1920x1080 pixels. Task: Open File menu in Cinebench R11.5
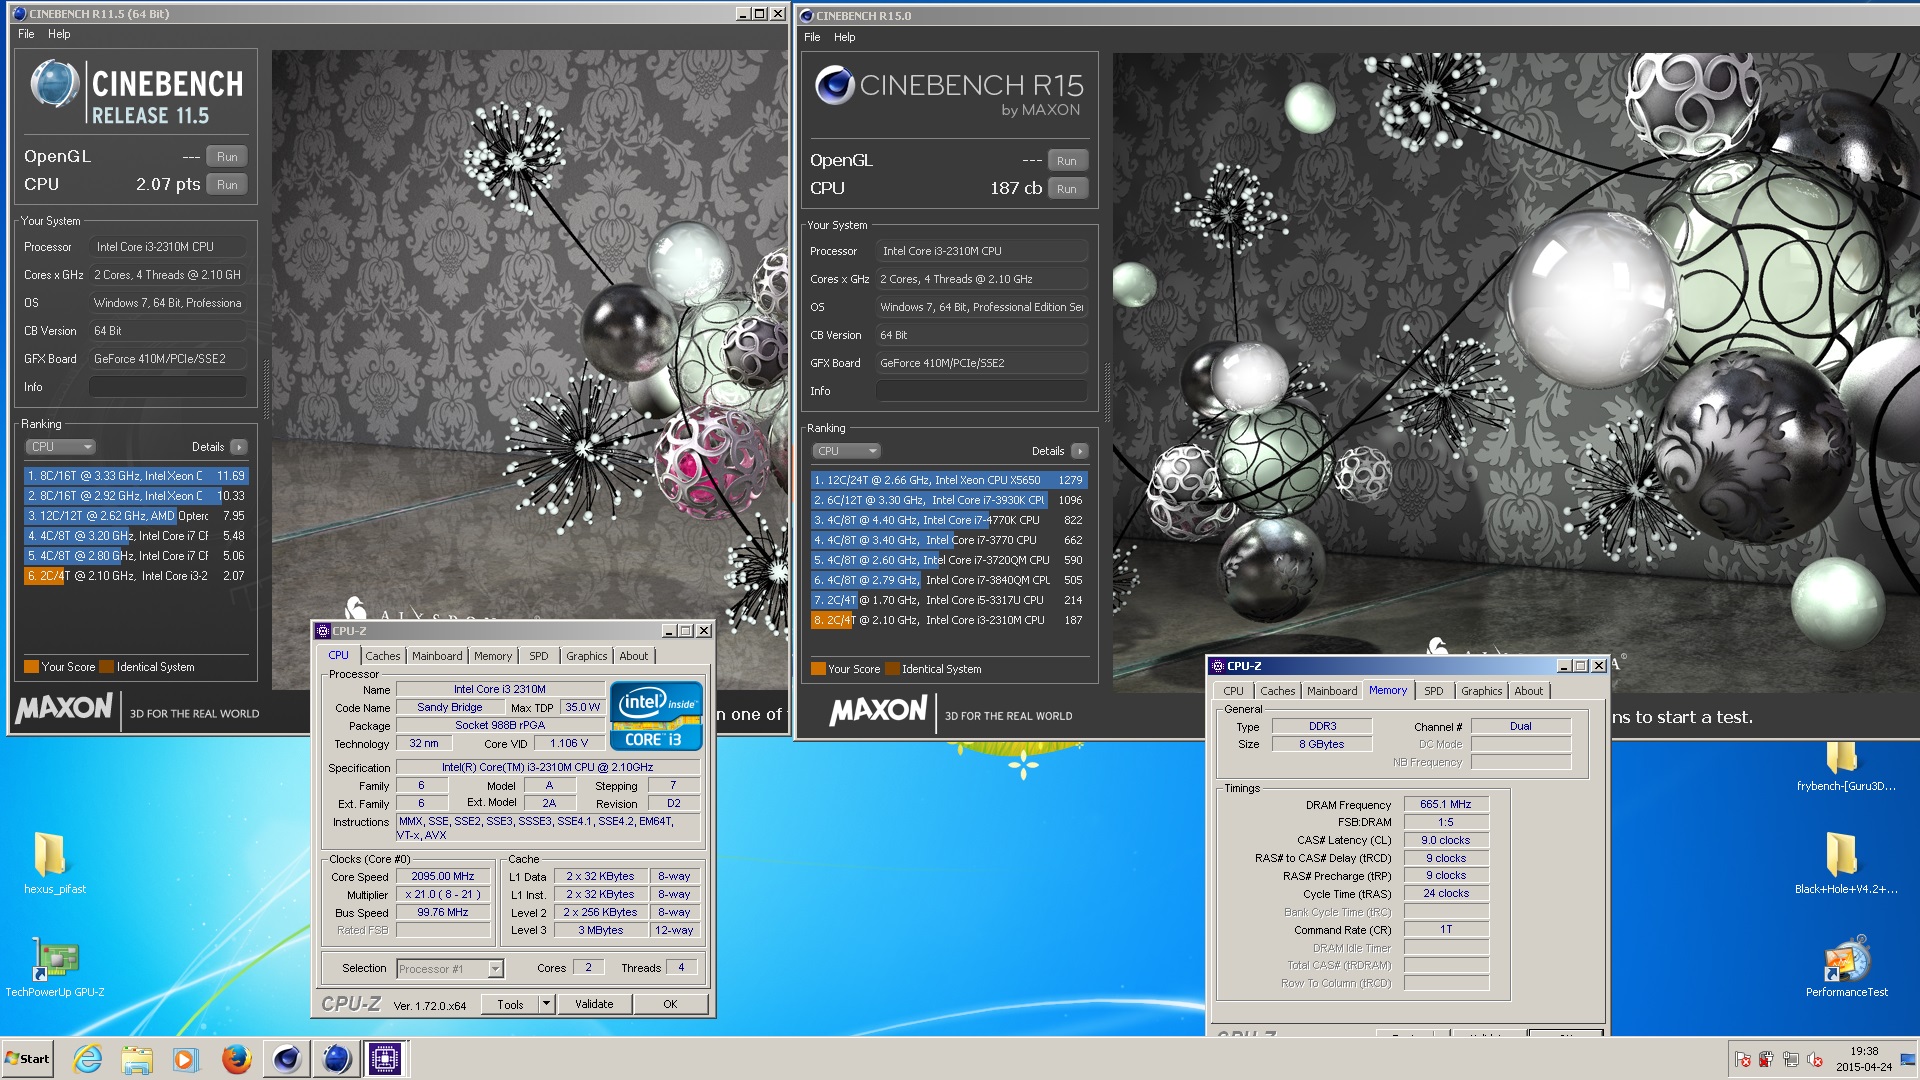click(x=26, y=34)
